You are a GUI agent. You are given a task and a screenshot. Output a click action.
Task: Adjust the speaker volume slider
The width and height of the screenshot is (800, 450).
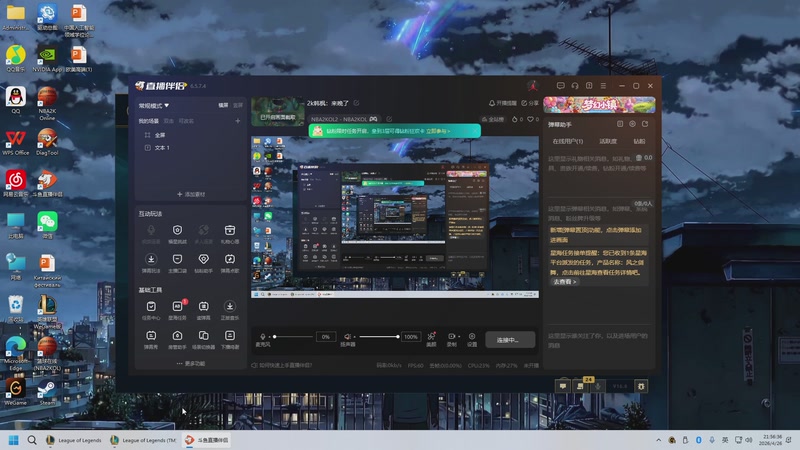point(379,337)
